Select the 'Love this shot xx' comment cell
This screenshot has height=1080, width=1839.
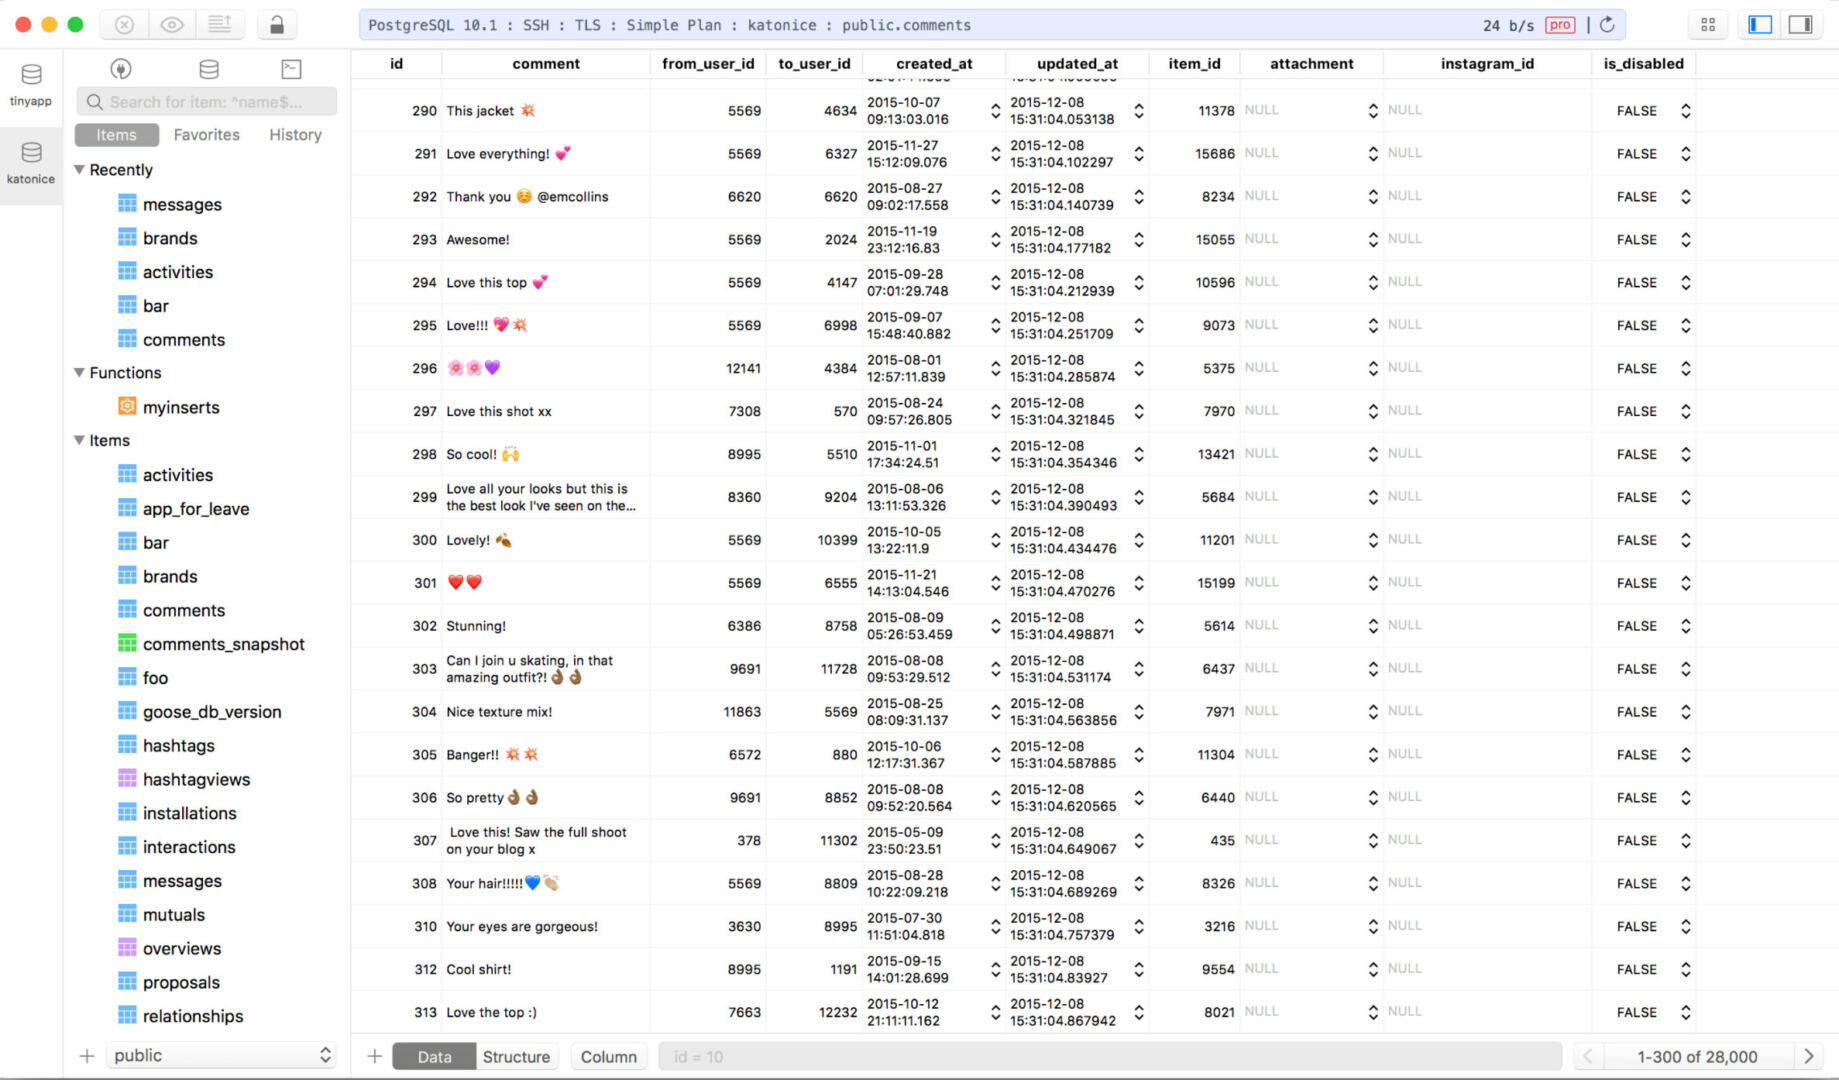[x=546, y=412]
